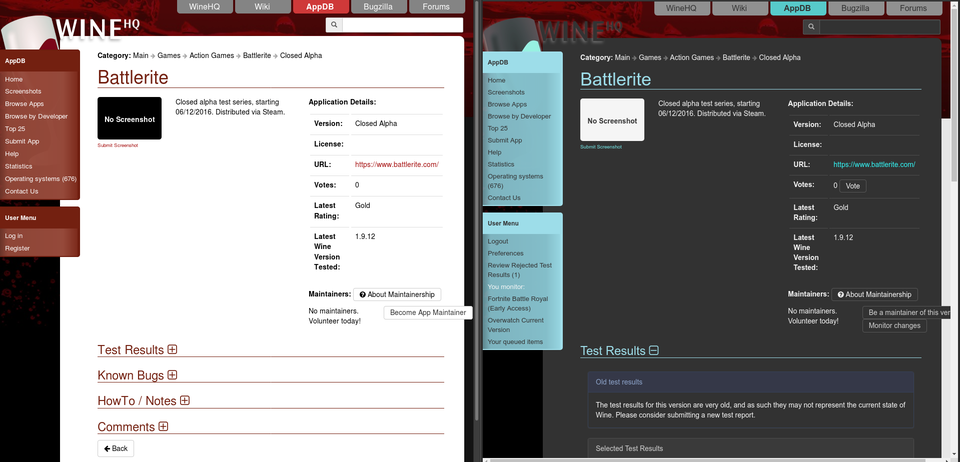Open the WineHQ tab in the left page

click(x=205, y=7)
